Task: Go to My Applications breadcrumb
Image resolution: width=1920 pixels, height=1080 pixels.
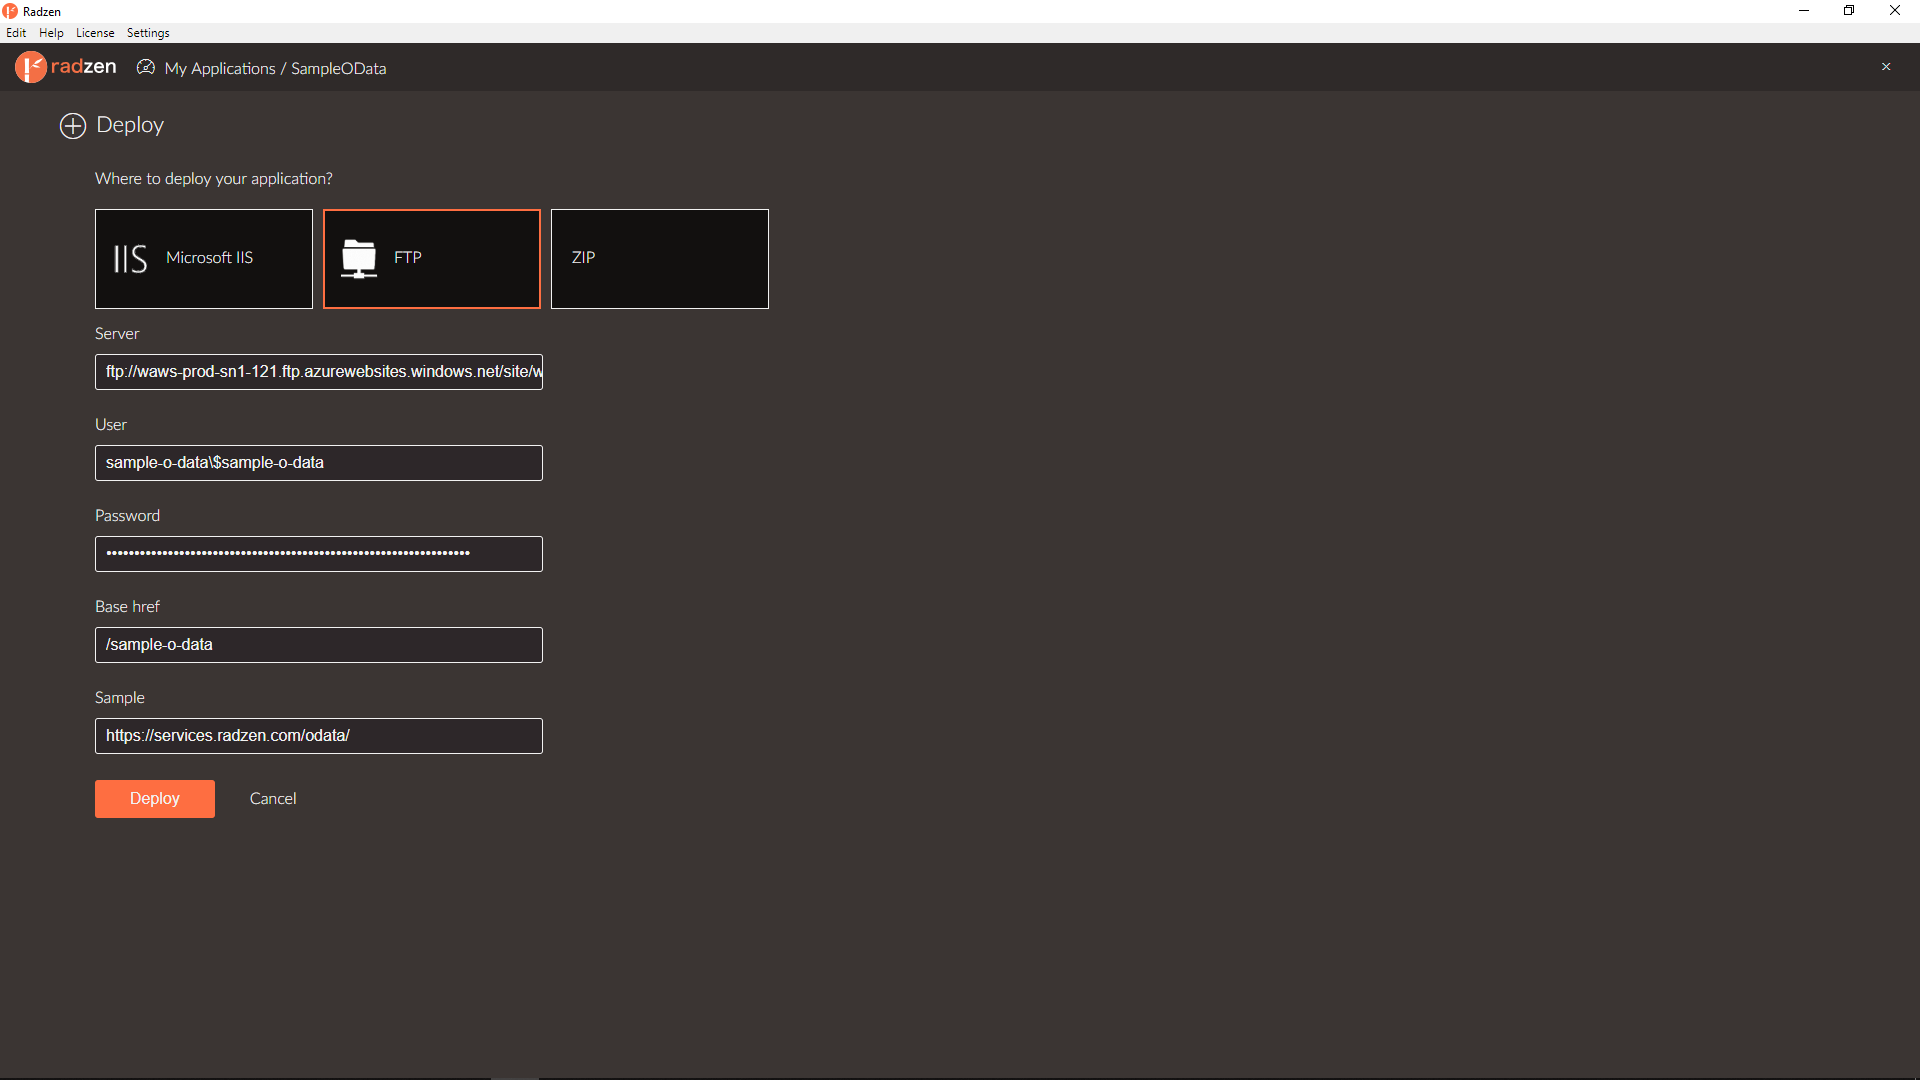Action: [x=220, y=68]
